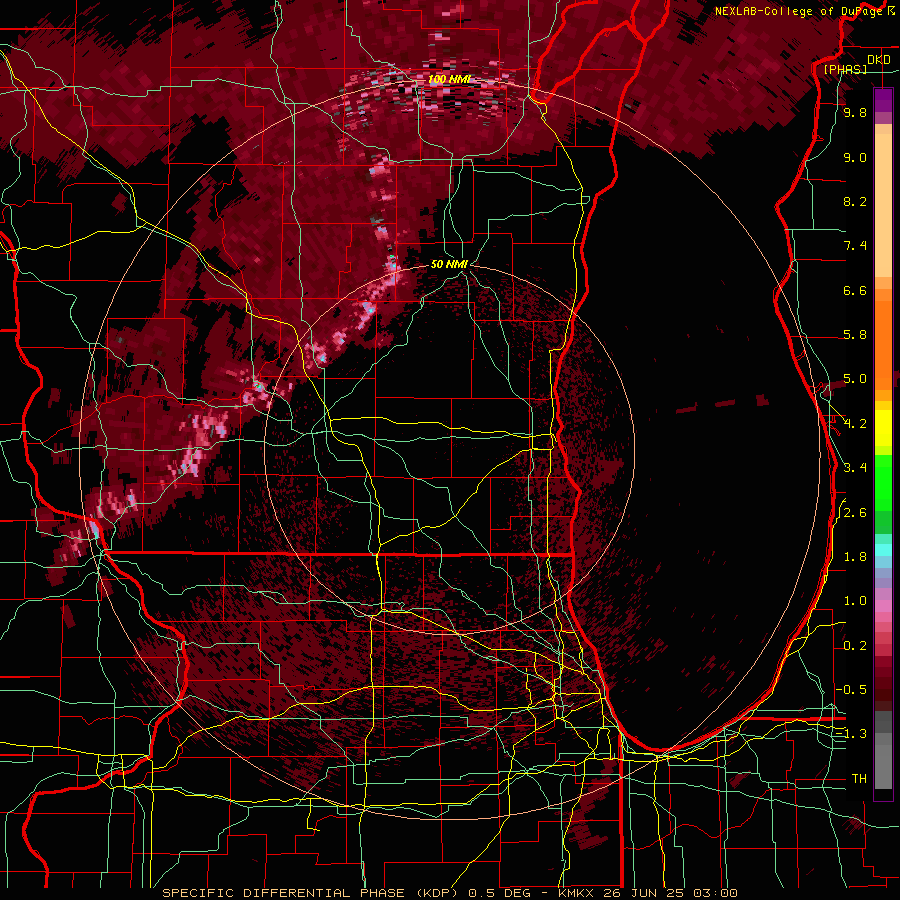
Task: Pick the cyan band on the color bar
Action: tap(883, 550)
